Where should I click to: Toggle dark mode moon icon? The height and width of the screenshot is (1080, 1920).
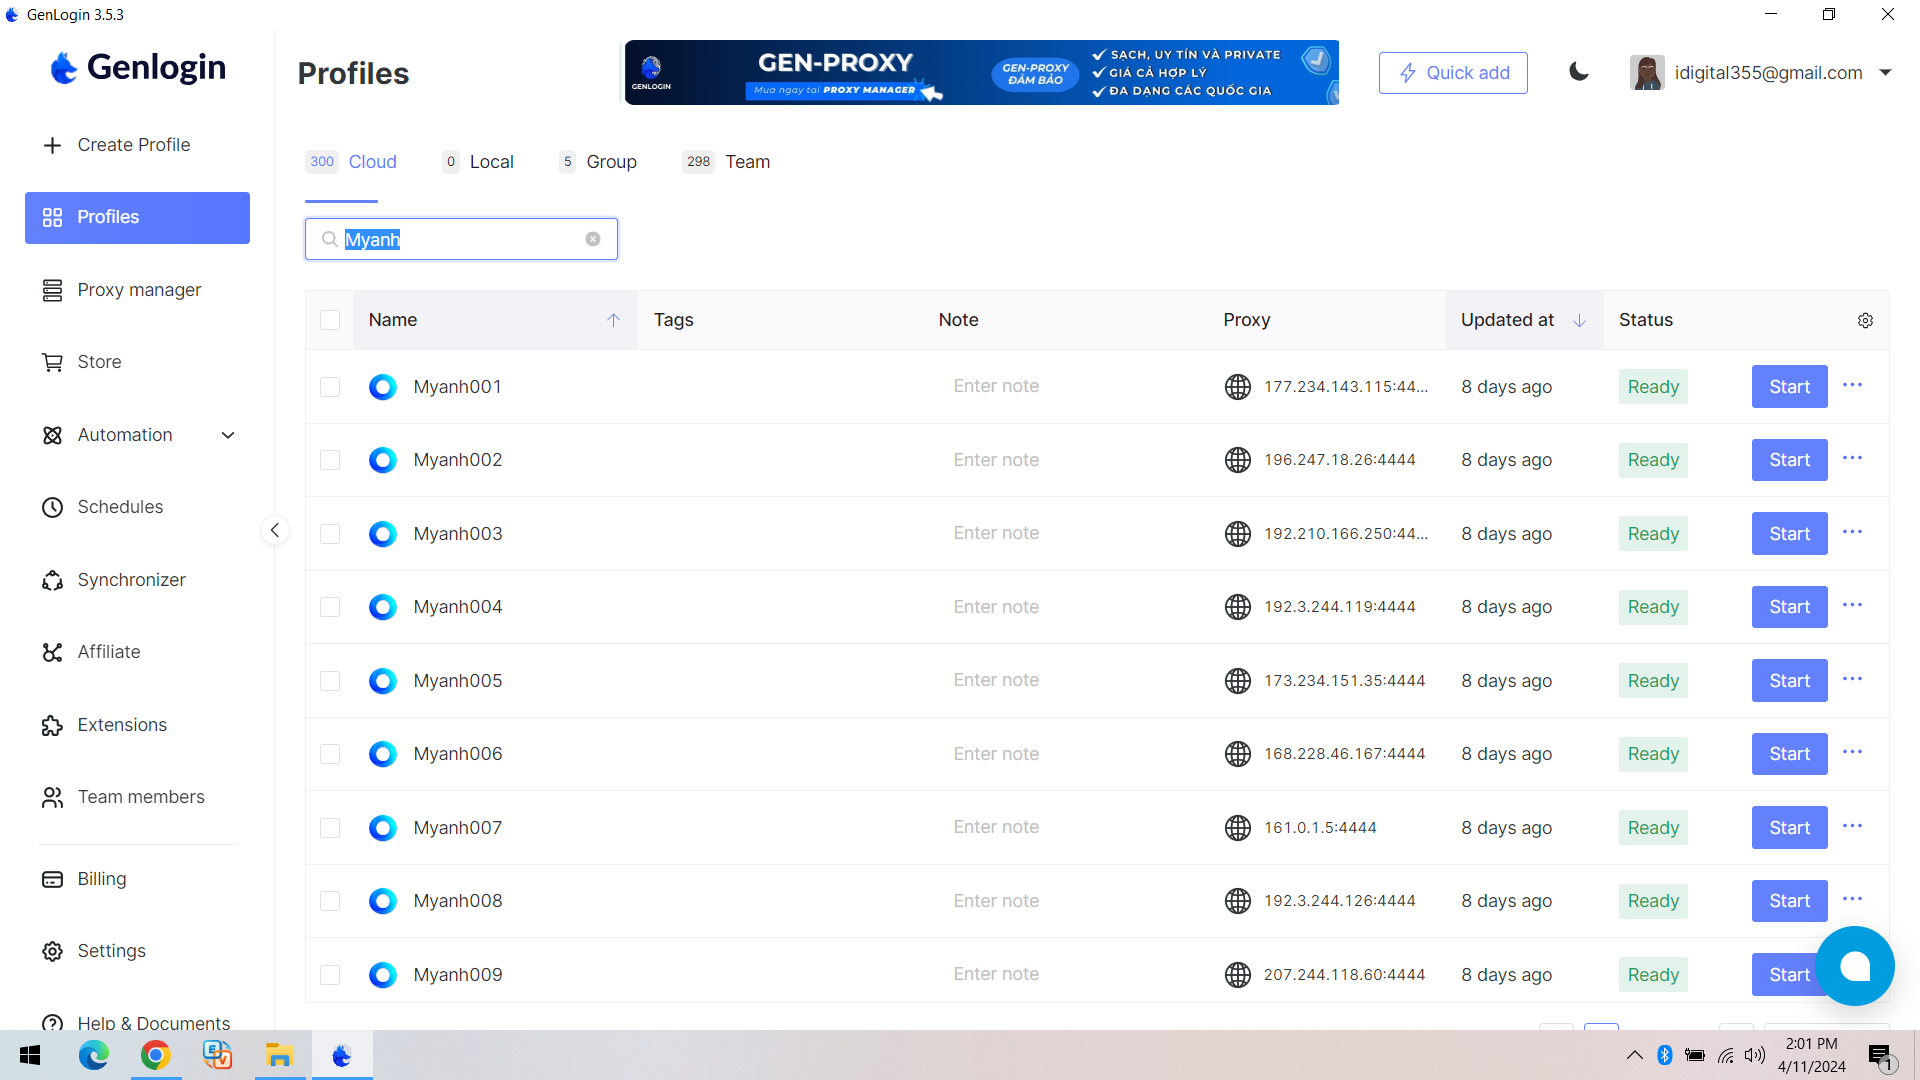(1578, 72)
